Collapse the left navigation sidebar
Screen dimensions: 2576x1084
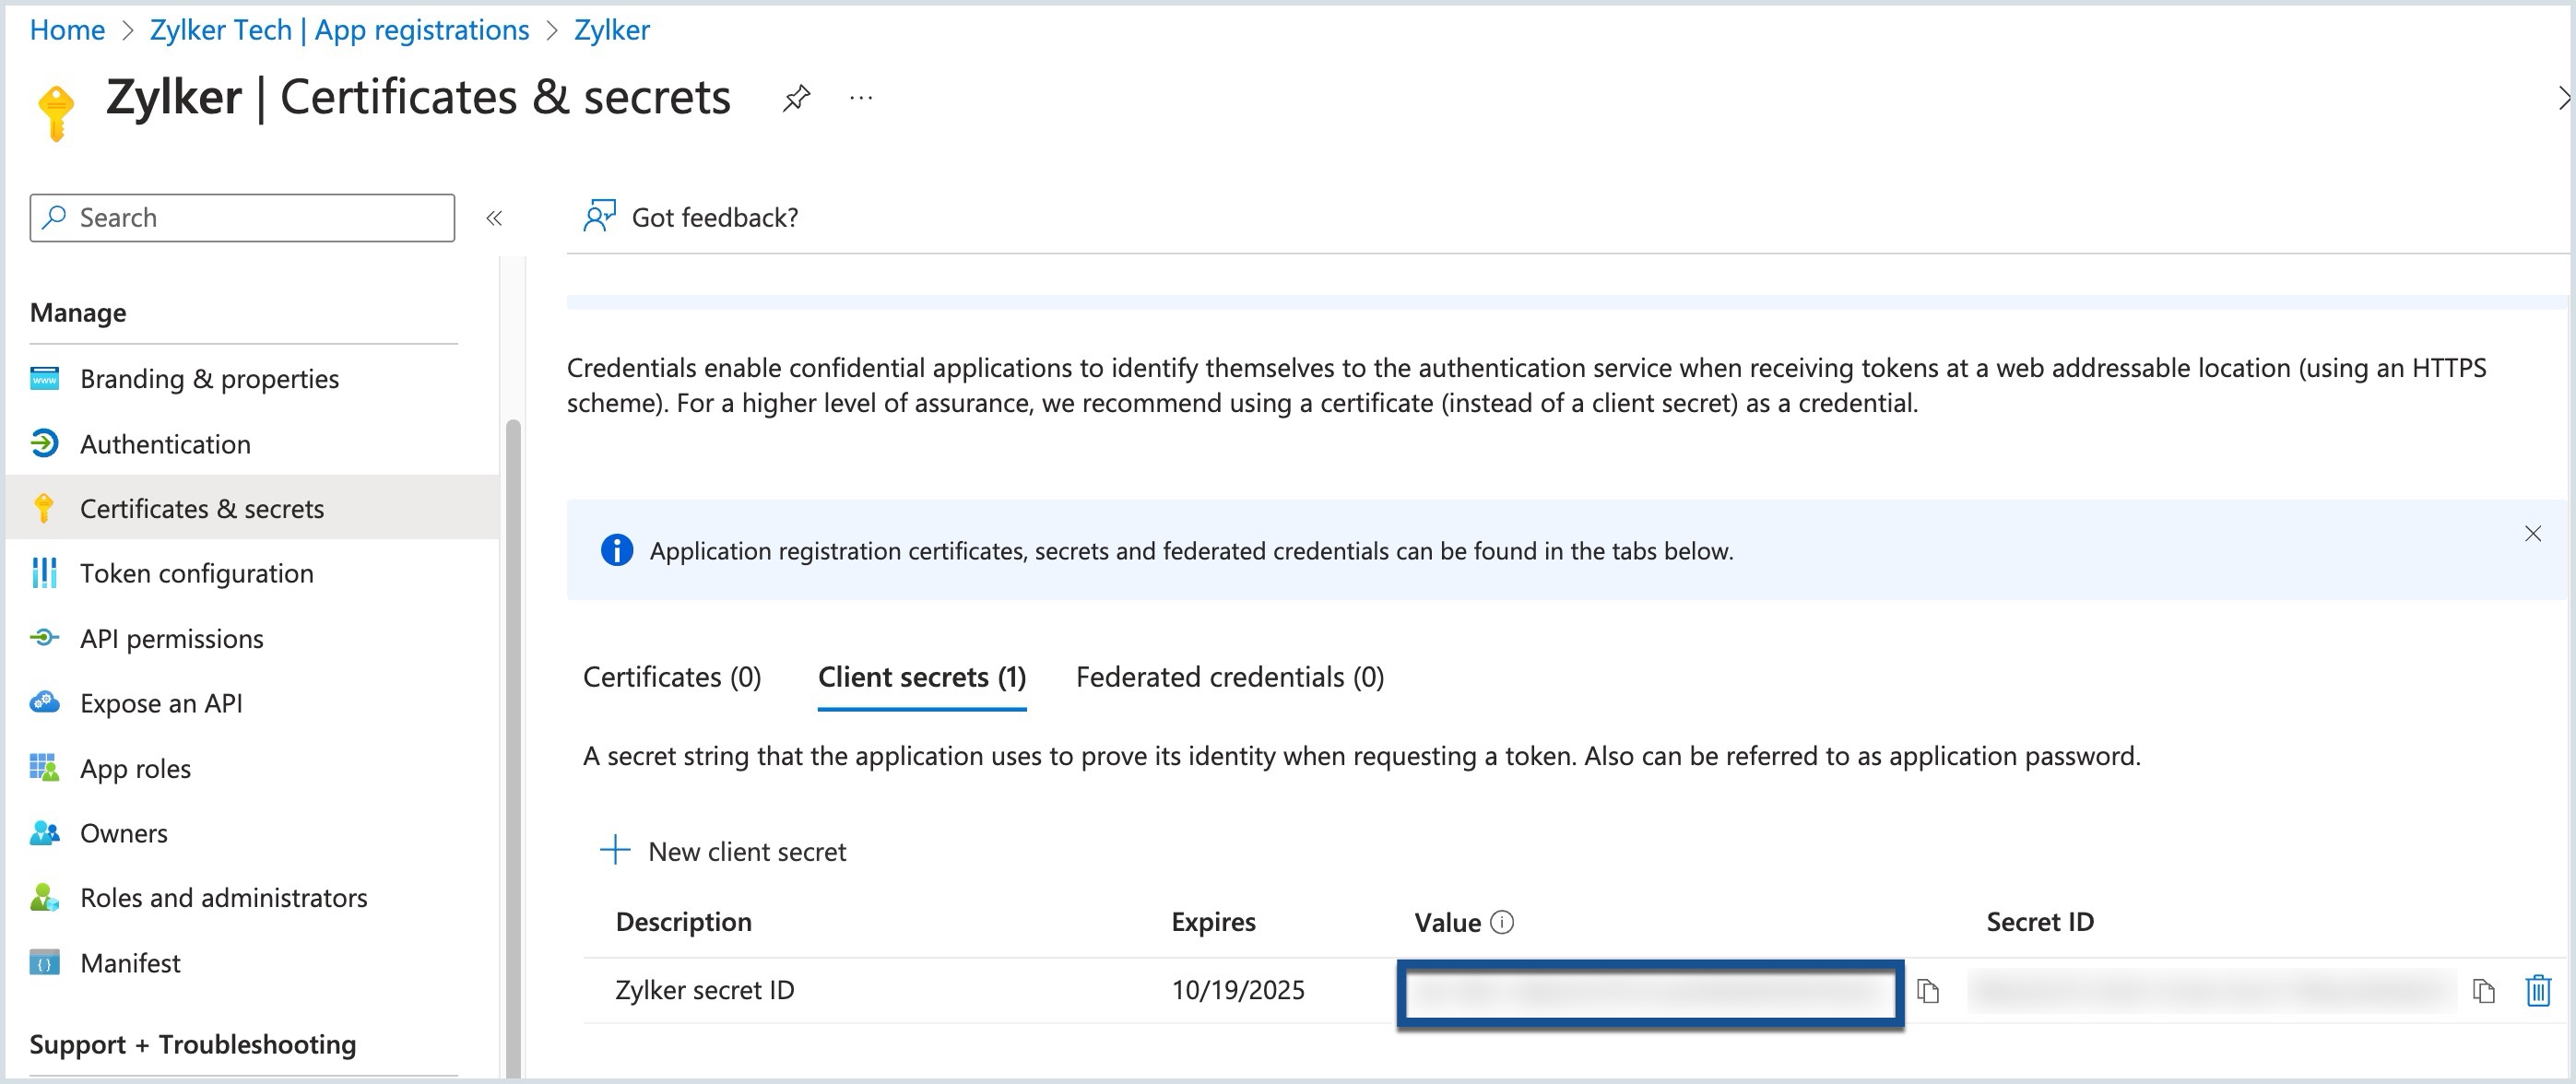tap(494, 218)
